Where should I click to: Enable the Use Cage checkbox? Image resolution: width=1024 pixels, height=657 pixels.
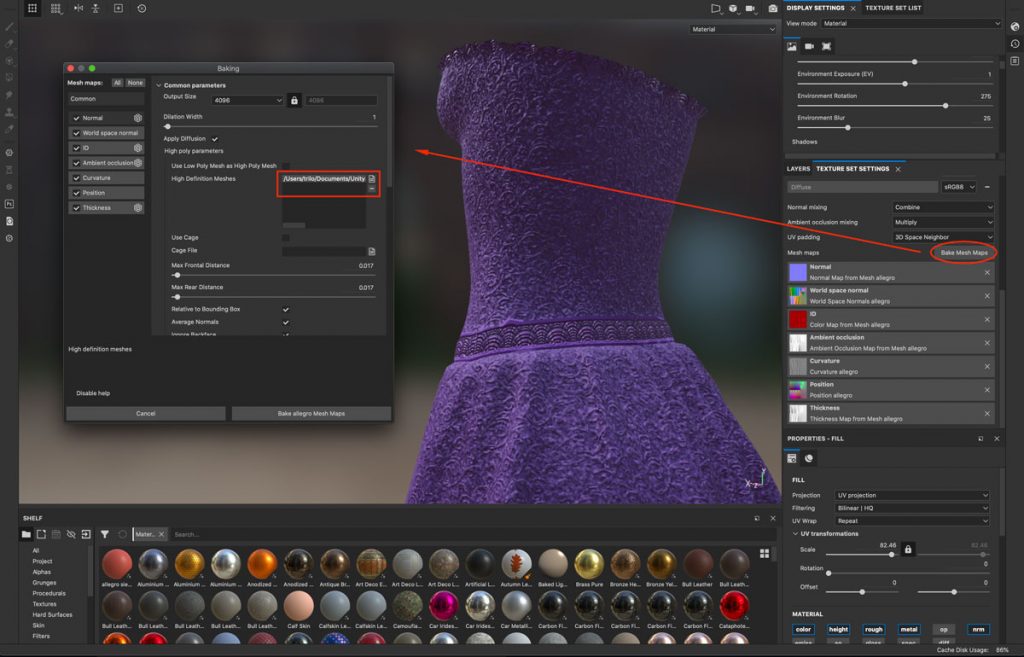tap(285, 238)
